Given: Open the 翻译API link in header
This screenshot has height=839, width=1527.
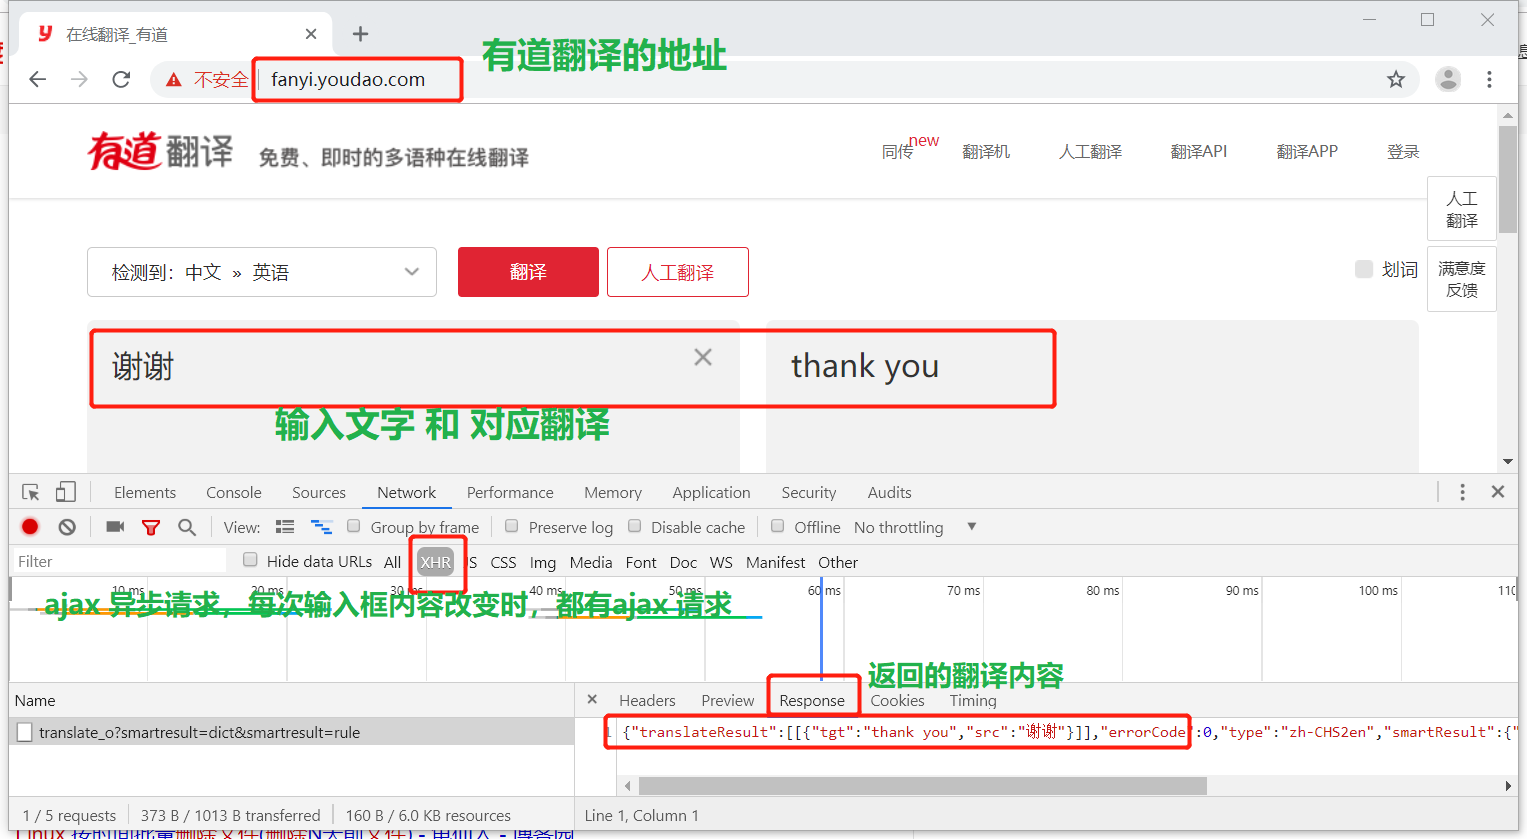Looking at the screenshot, I should pyautogui.click(x=1199, y=151).
